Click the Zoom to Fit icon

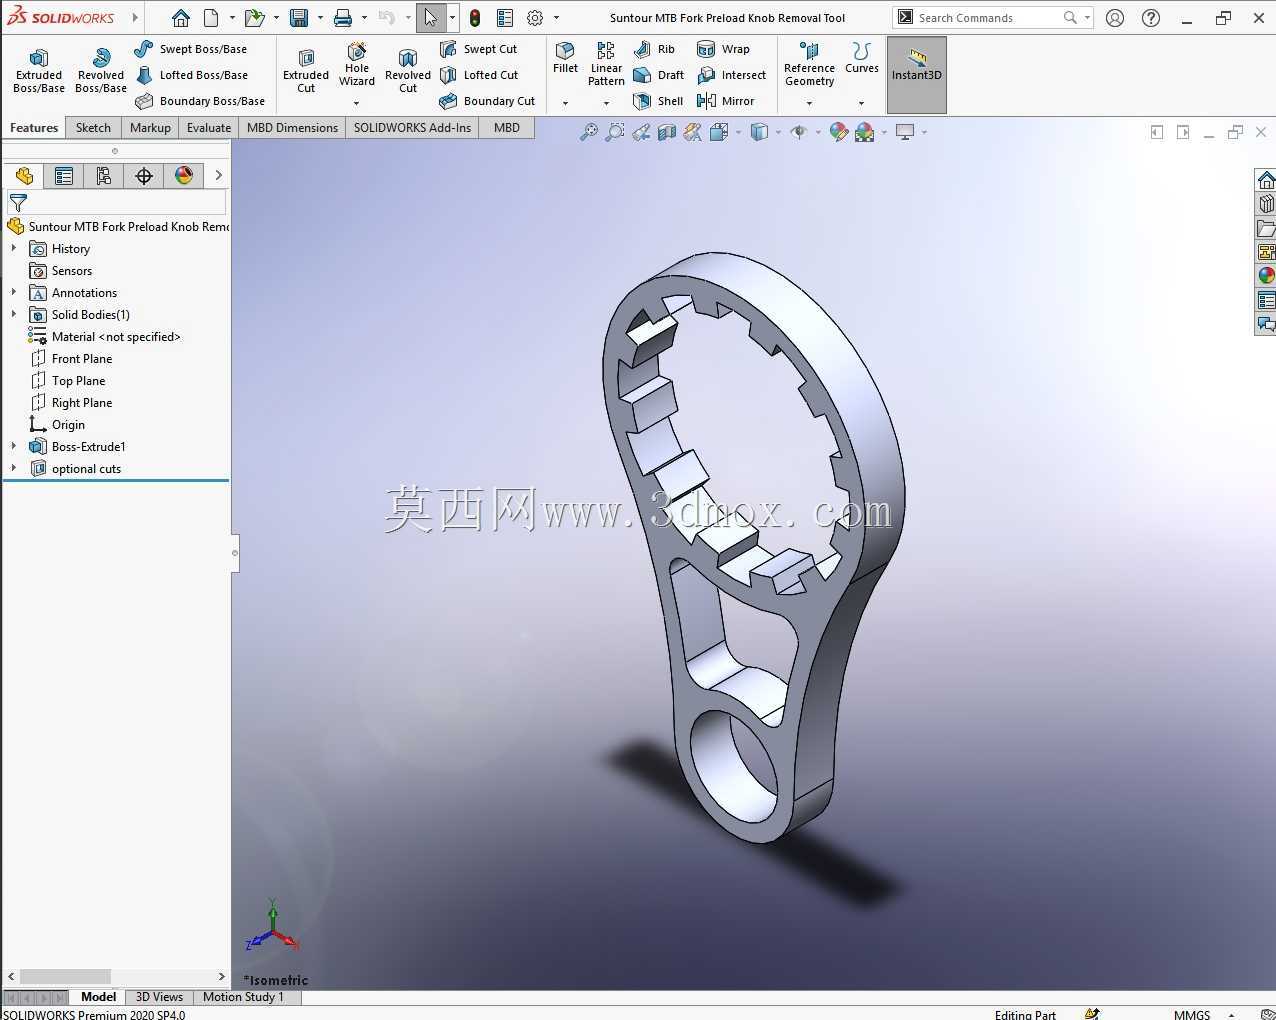pos(589,132)
